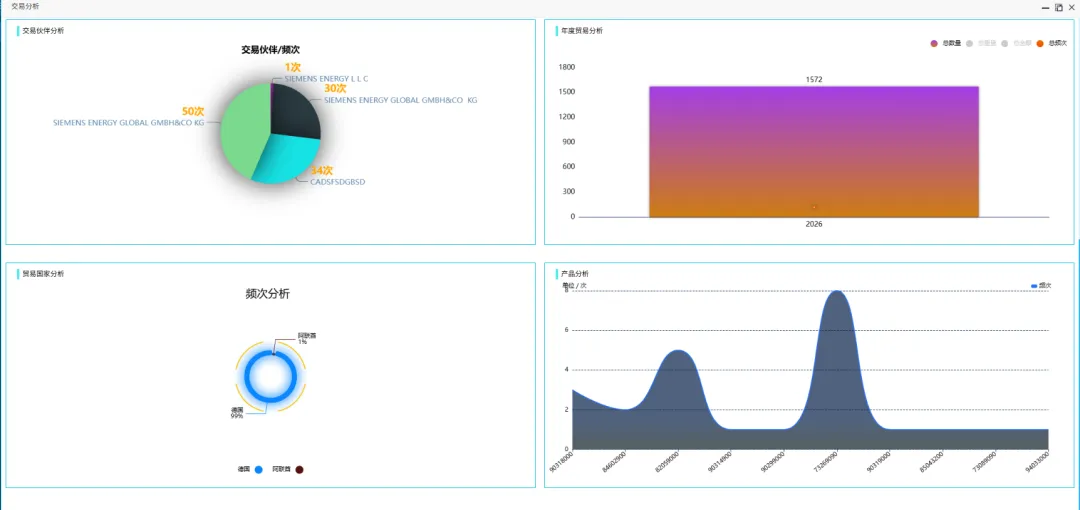Click the 产品分析 panel heading

point(575,274)
